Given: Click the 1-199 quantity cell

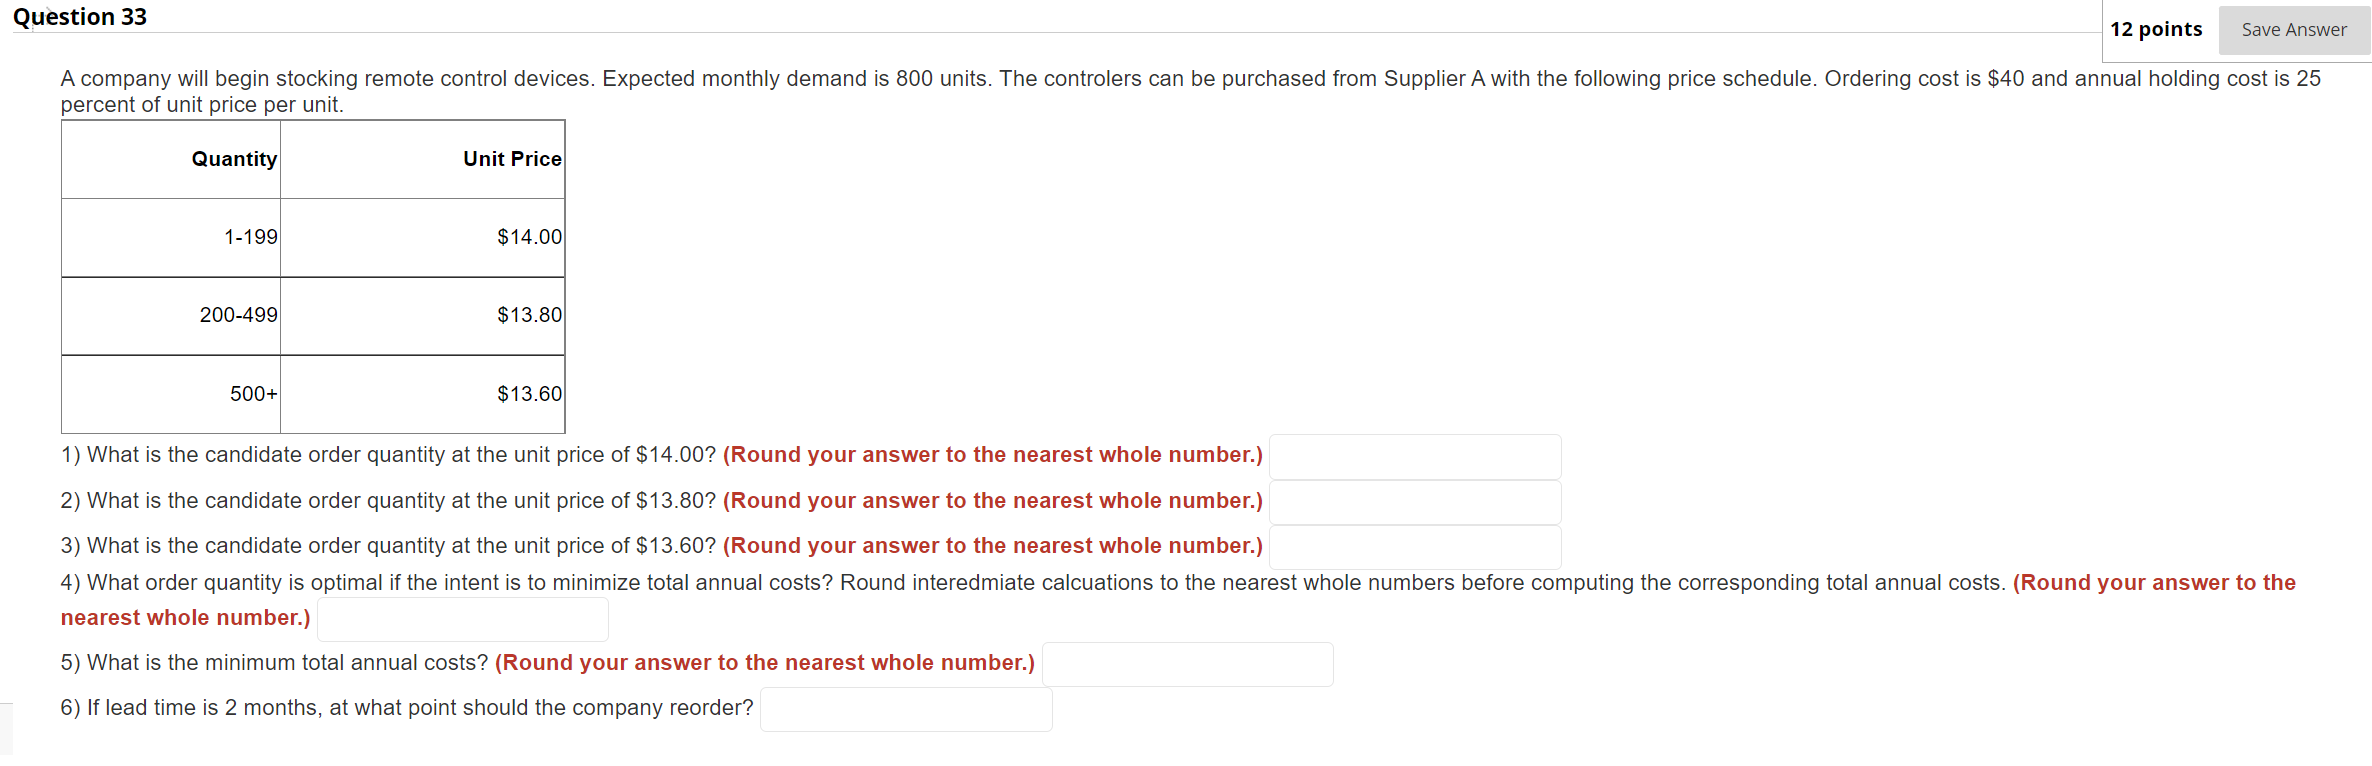Looking at the screenshot, I should [250, 236].
